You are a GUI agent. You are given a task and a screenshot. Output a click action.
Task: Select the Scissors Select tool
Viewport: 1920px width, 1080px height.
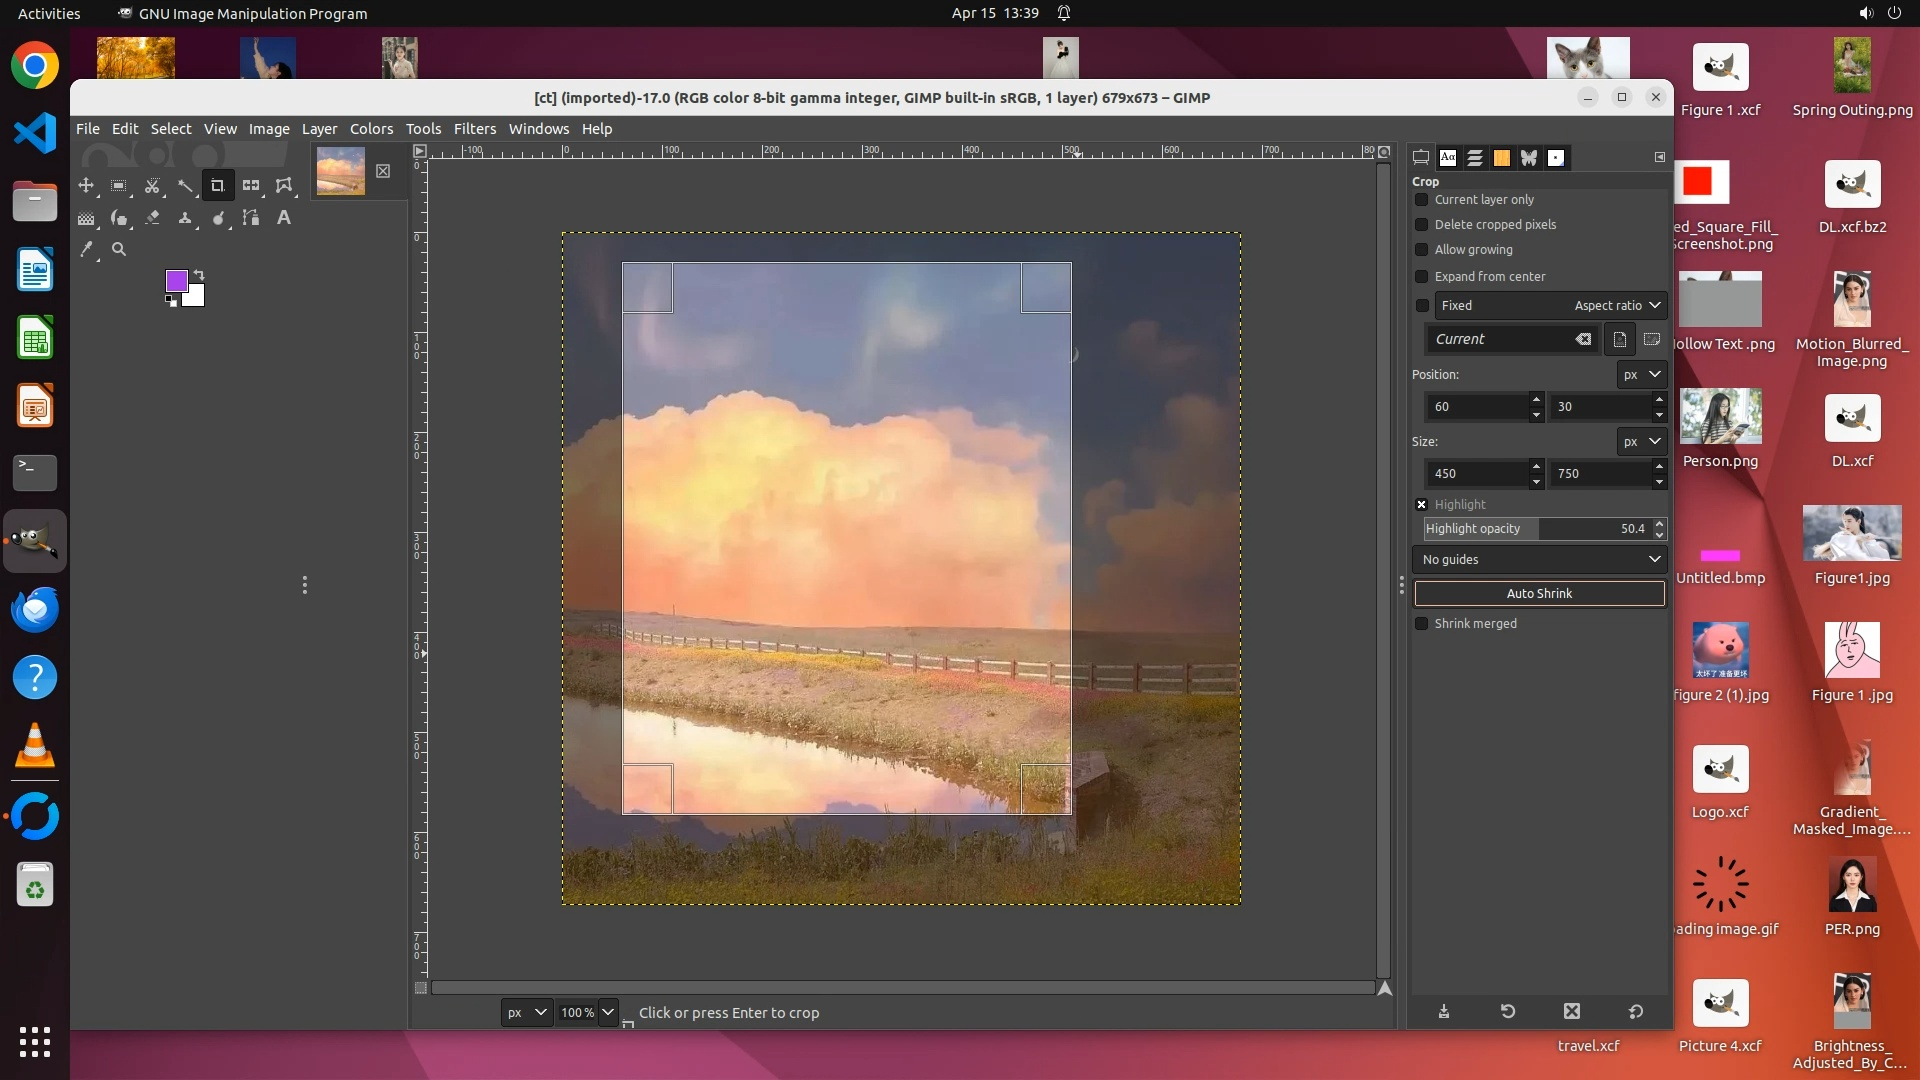click(x=152, y=186)
